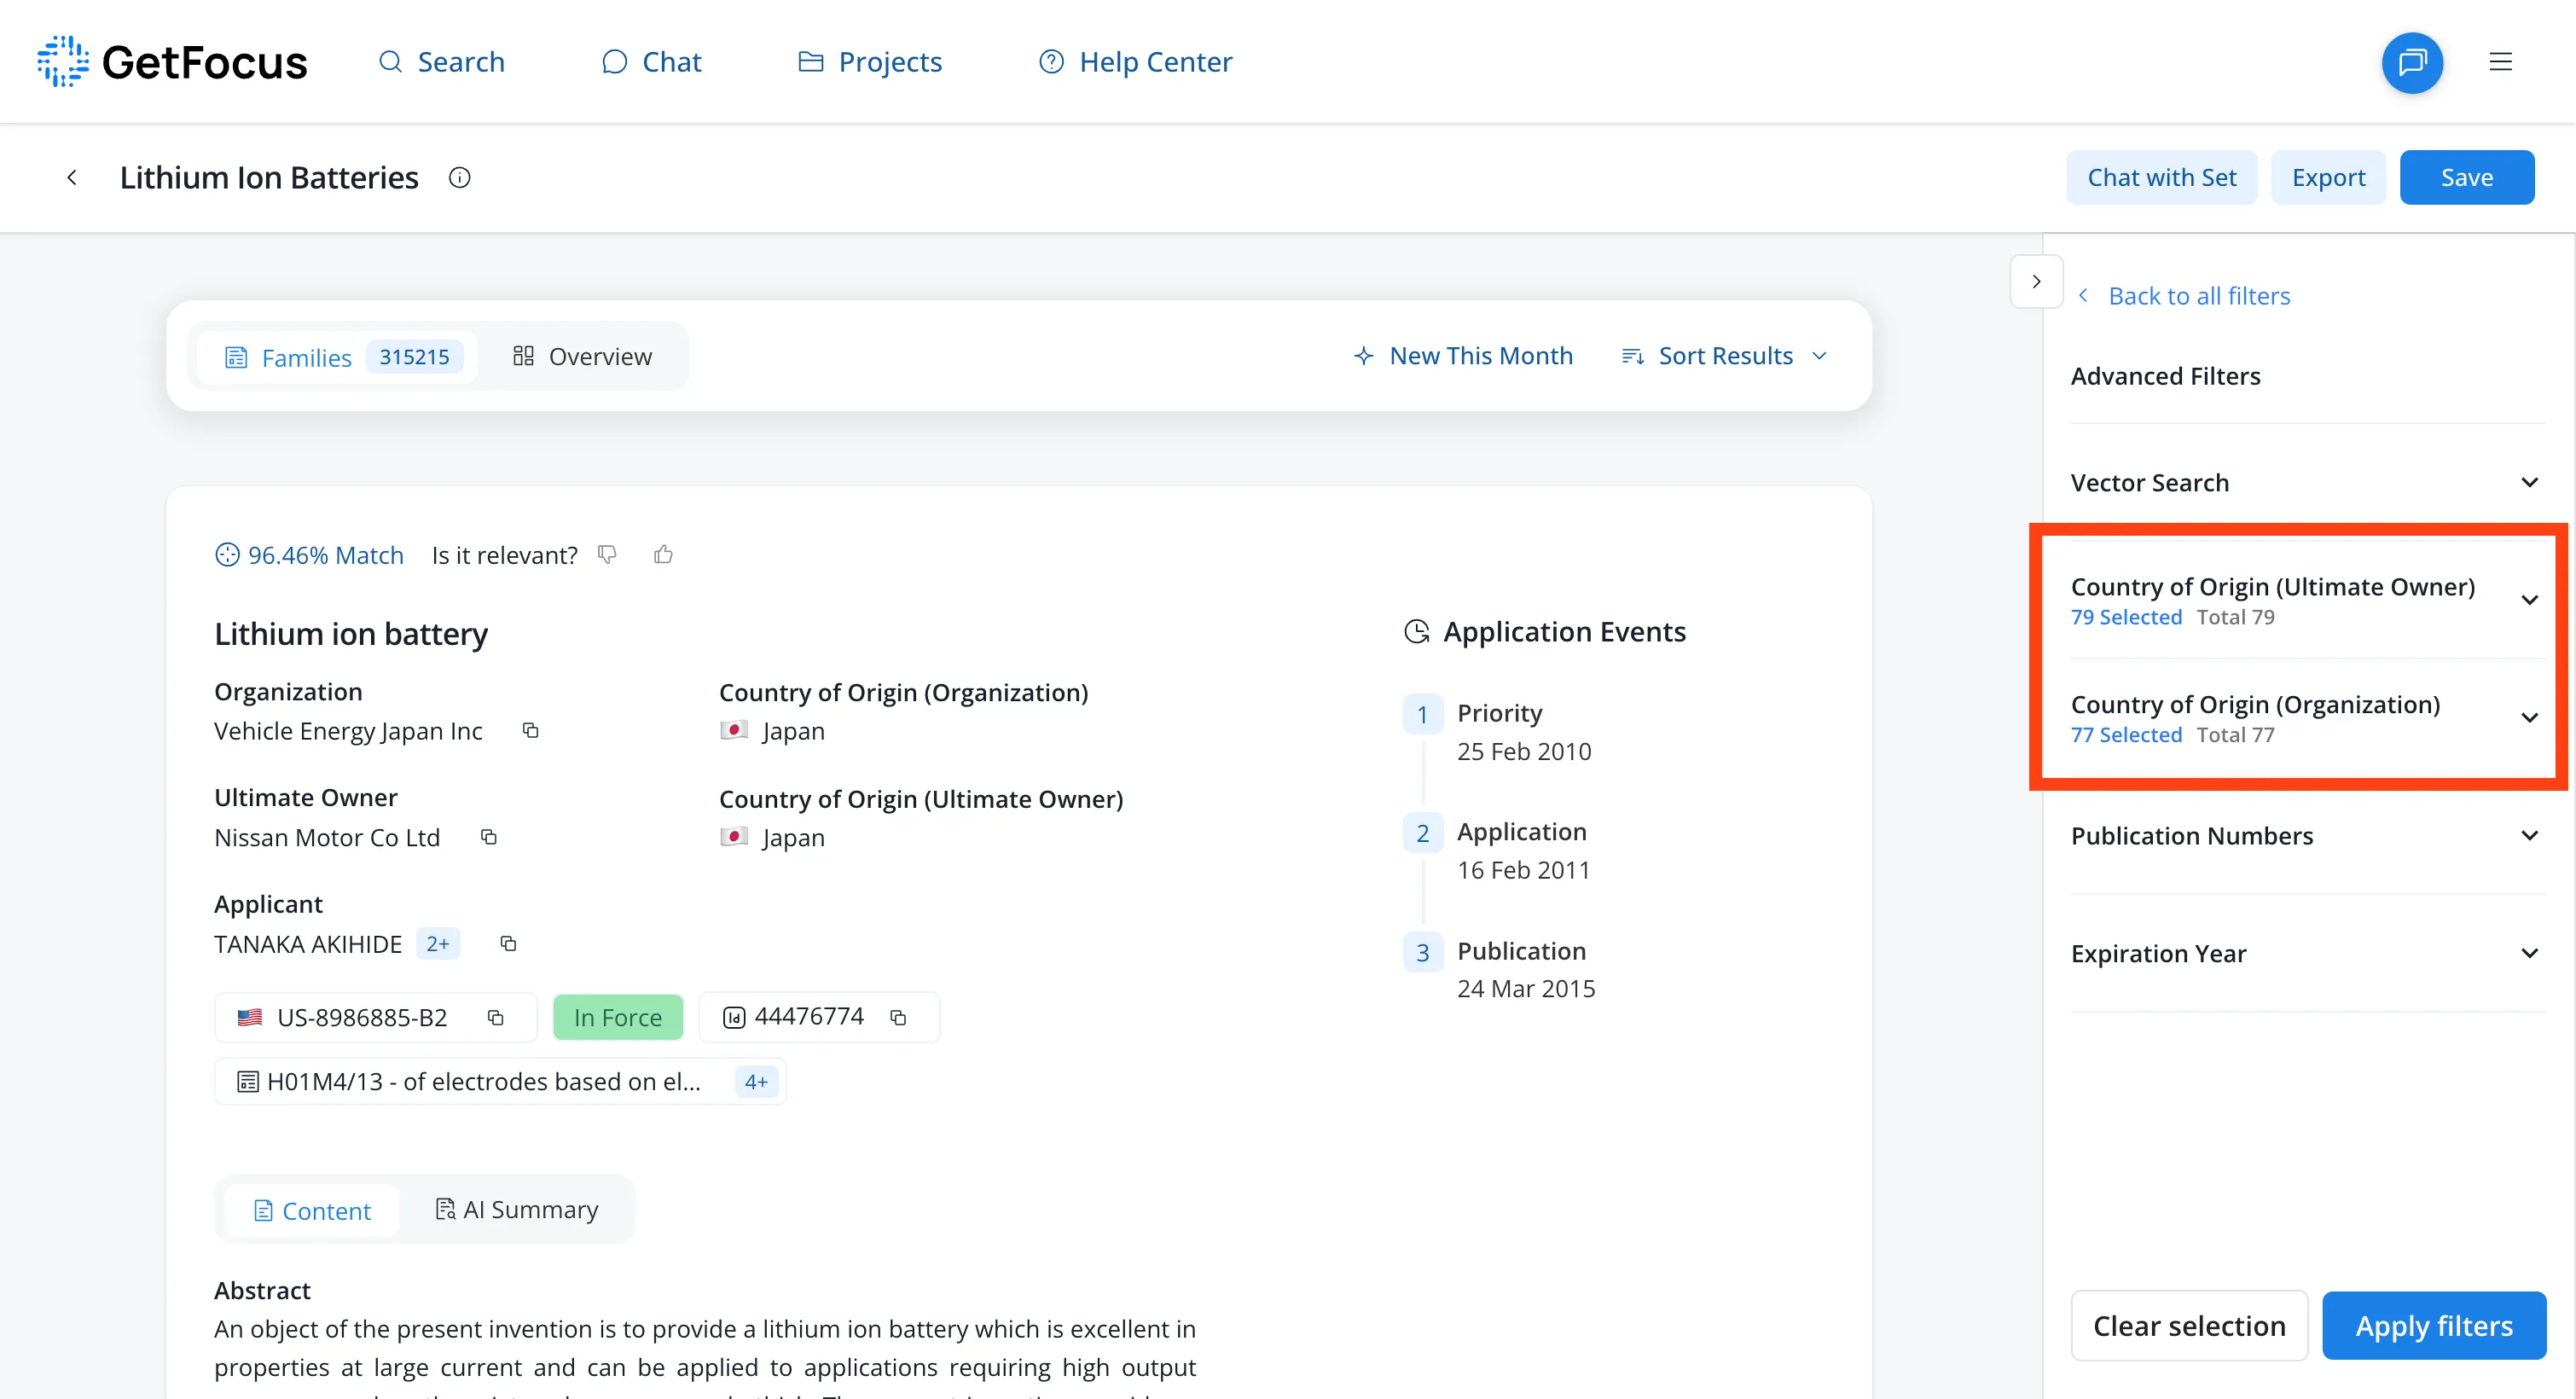Open the chat bubble widget icon
The width and height of the screenshot is (2576, 1399).
[2412, 62]
